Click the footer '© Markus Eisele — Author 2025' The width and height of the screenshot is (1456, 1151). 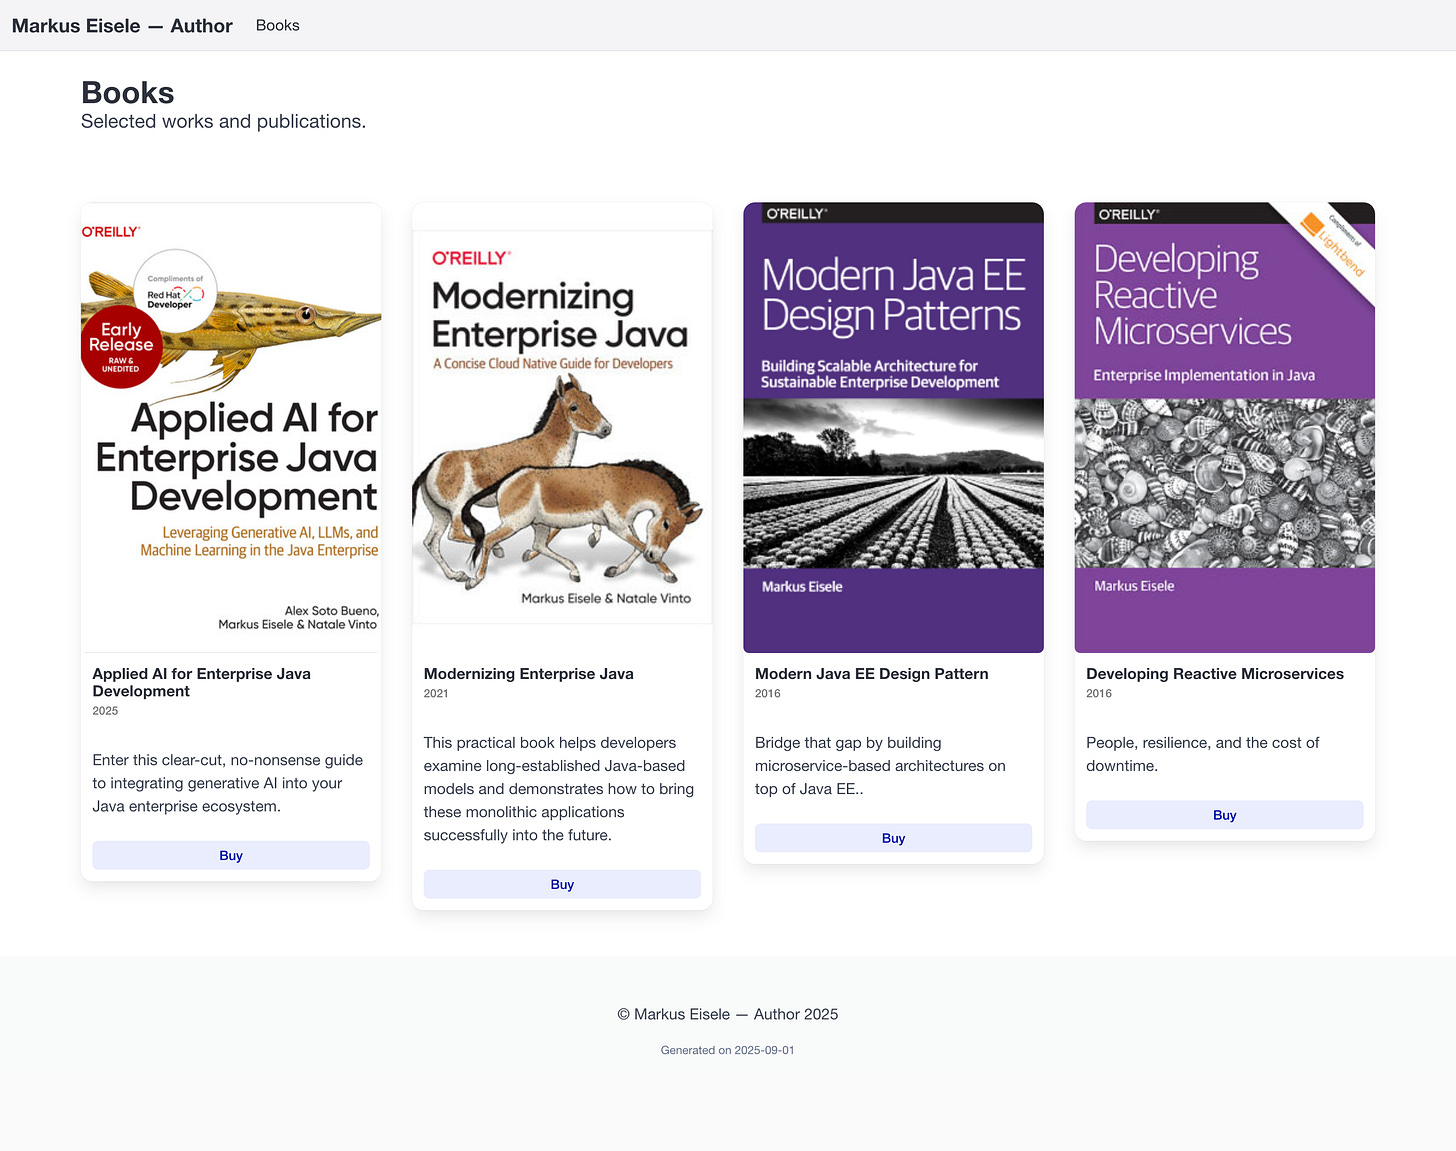pyautogui.click(x=728, y=1014)
